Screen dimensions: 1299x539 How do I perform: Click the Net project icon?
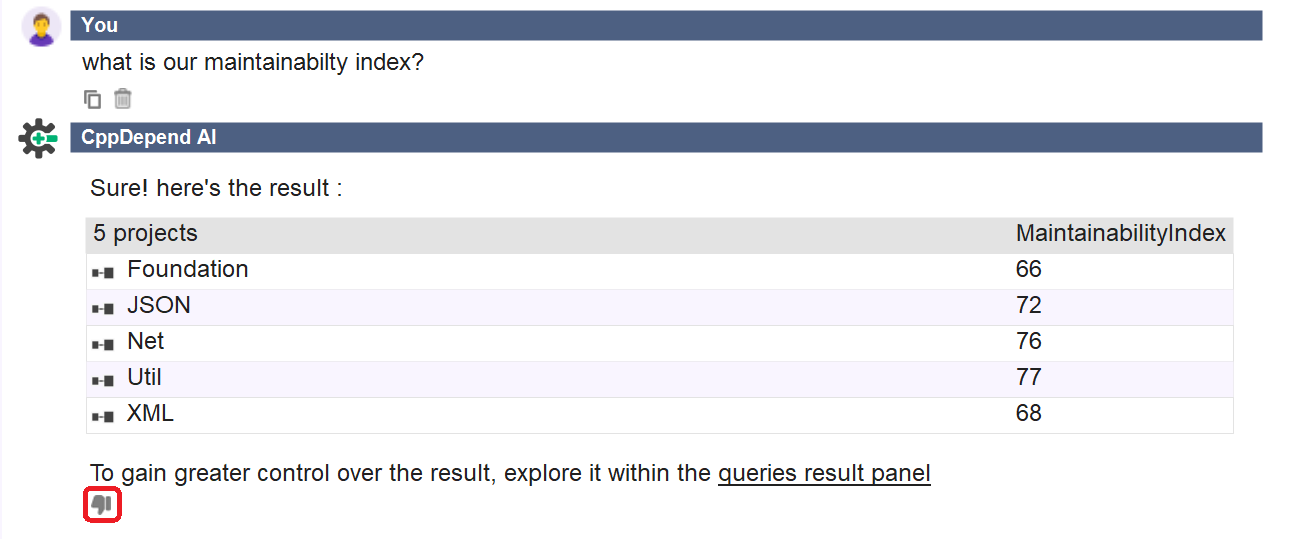[103, 344]
